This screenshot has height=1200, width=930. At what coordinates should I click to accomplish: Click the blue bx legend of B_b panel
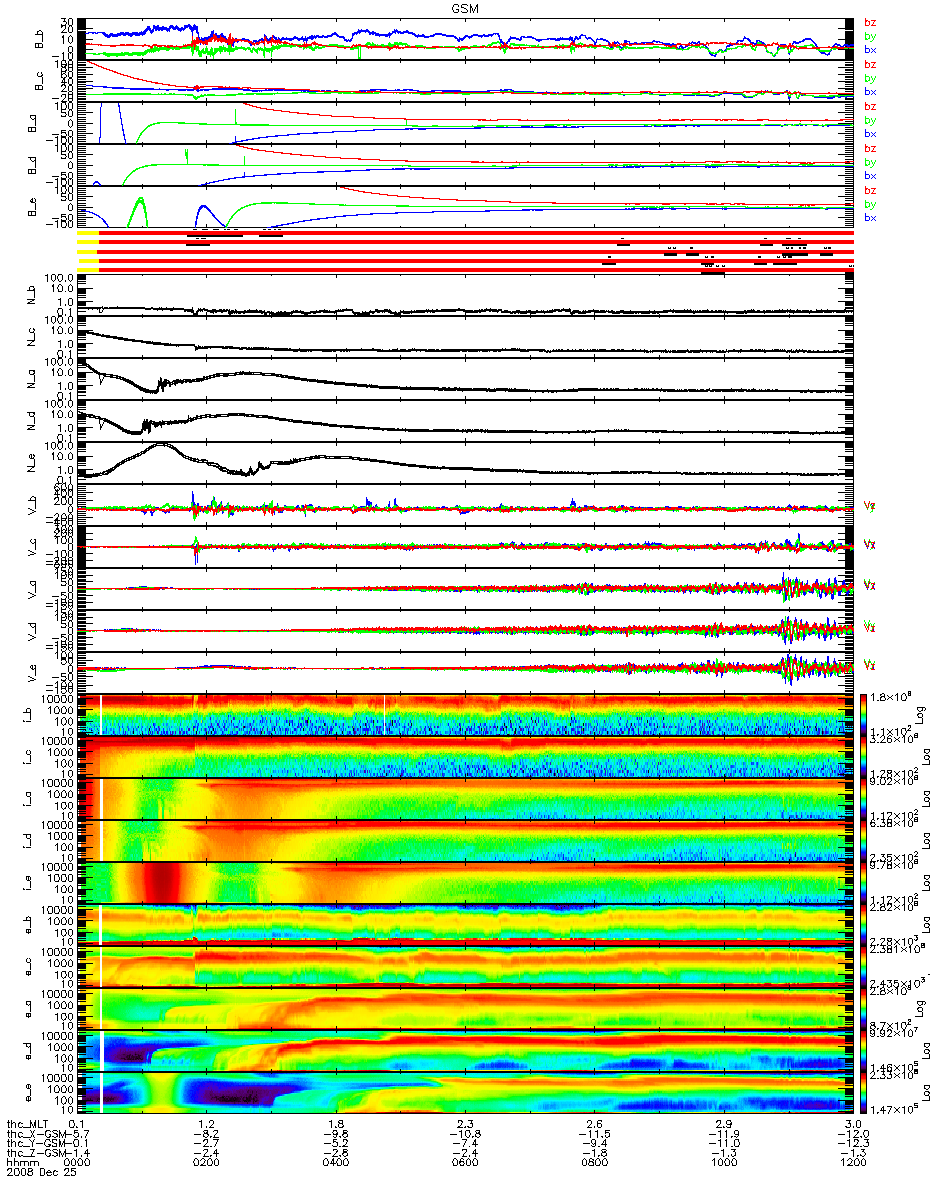coord(870,49)
